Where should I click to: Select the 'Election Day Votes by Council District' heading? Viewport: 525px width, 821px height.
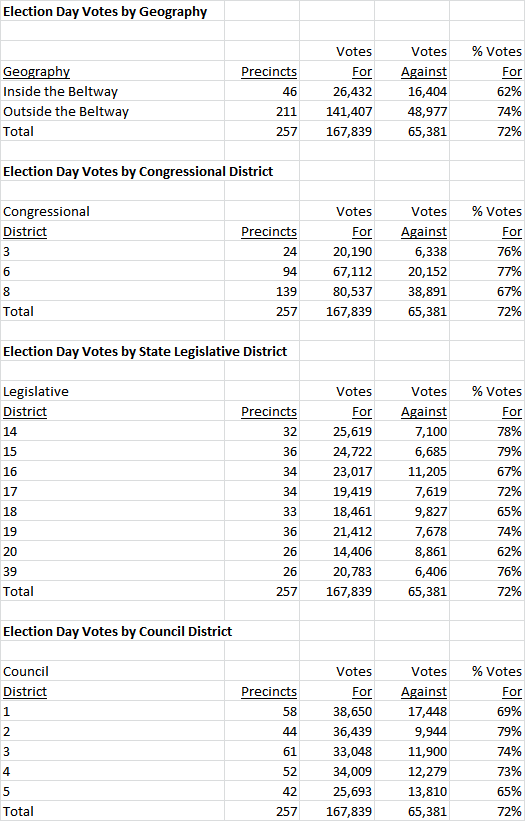[x=117, y=631]
